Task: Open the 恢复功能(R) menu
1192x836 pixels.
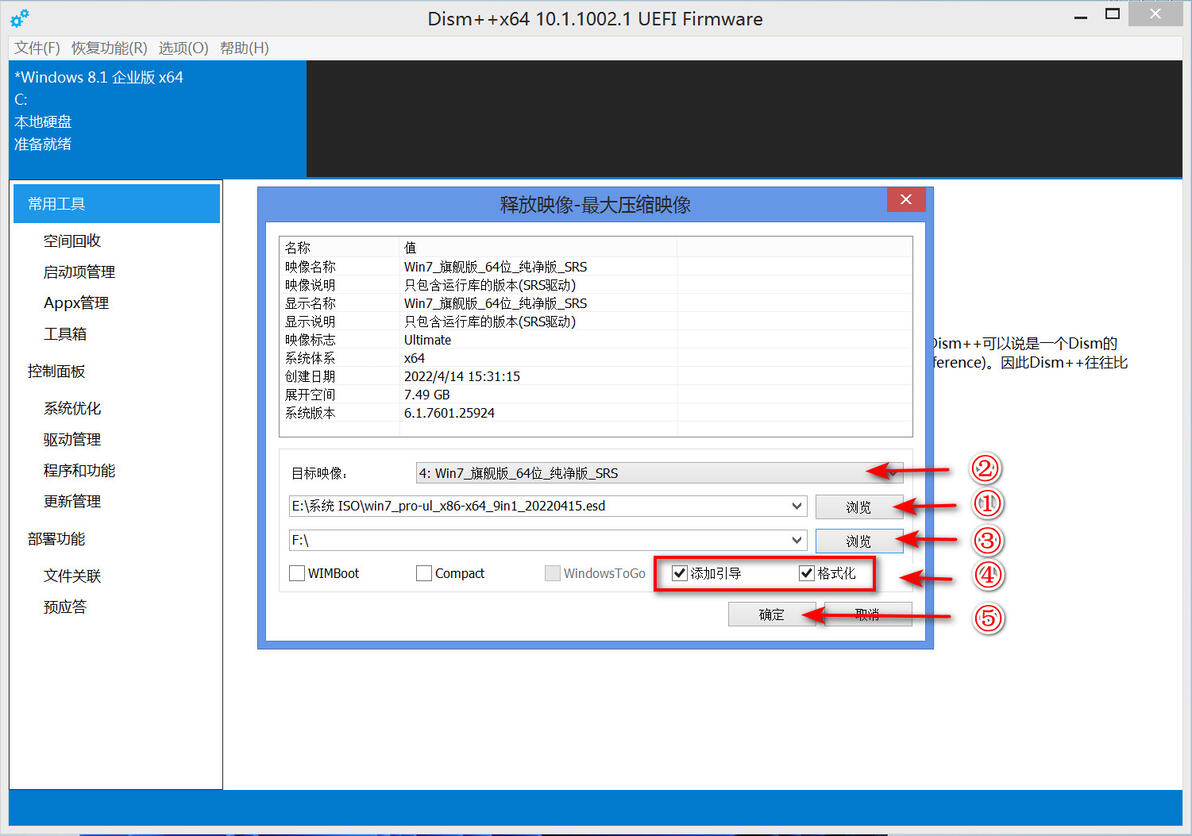Action: pyautogui.click(x=109, y=48)
